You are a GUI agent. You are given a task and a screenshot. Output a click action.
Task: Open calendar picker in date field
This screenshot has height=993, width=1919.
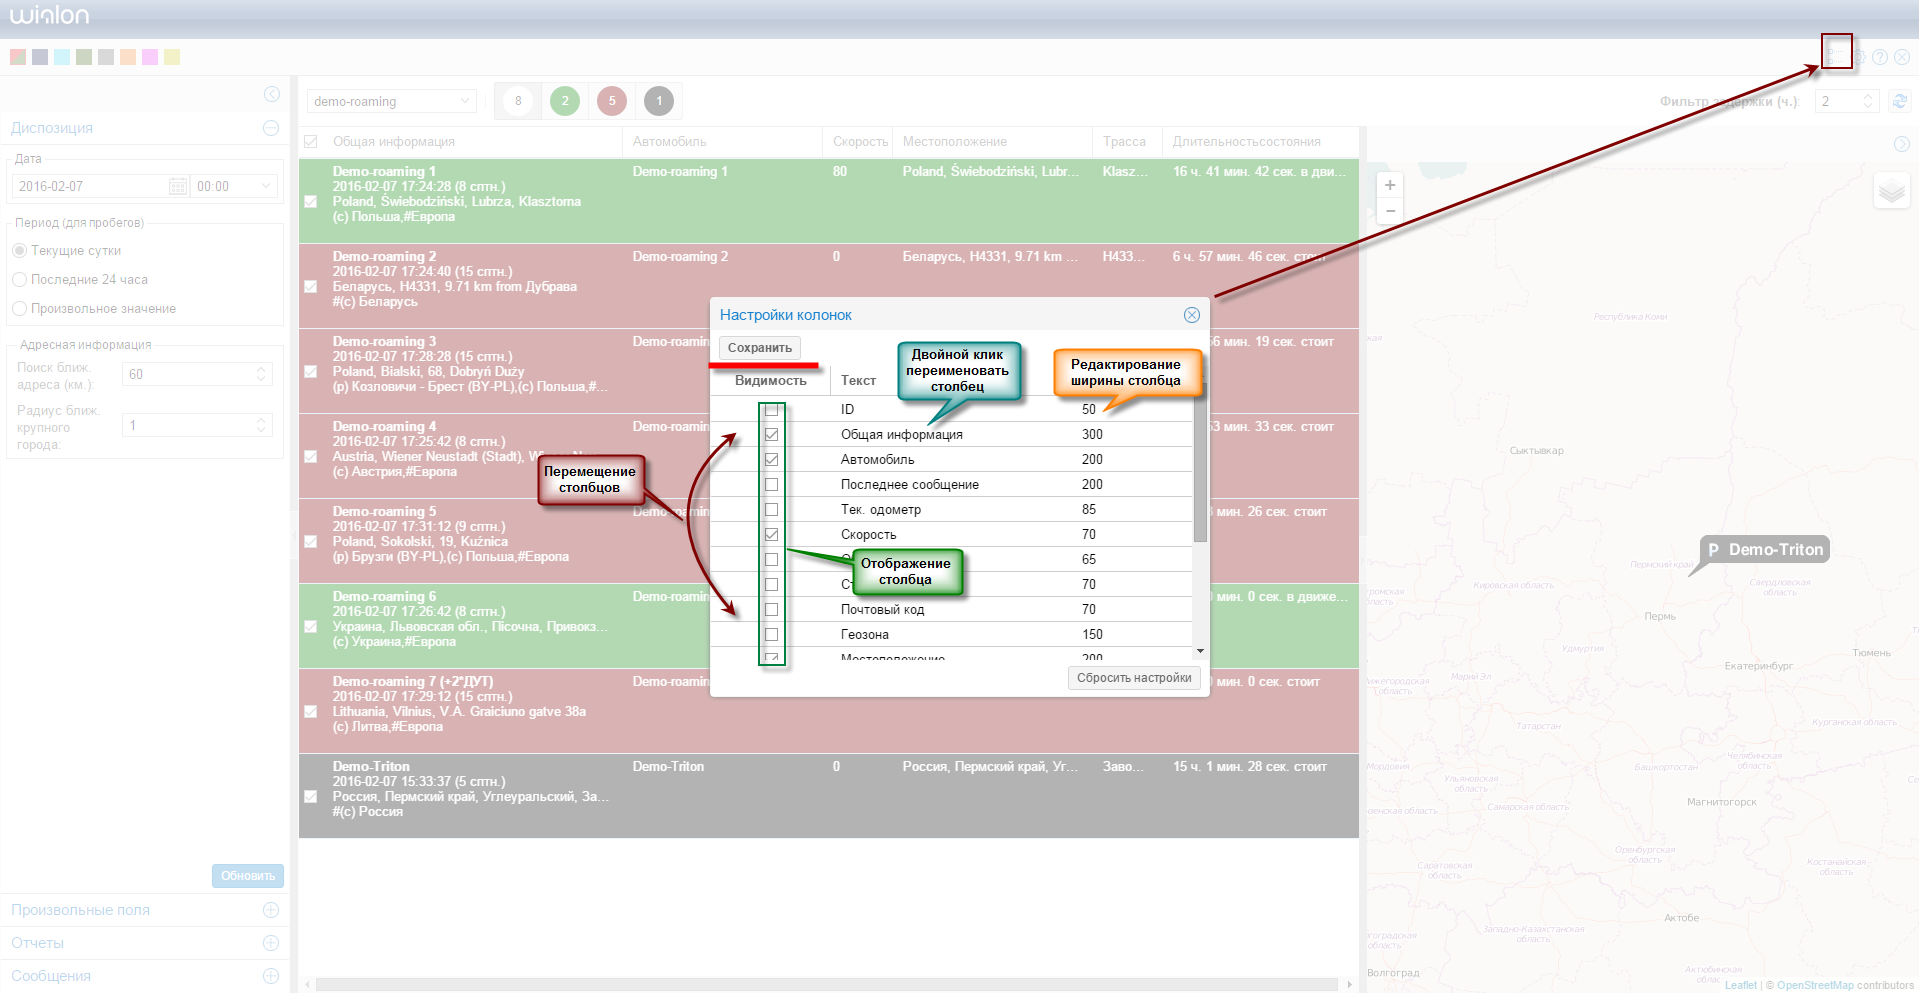coord(178,186)
